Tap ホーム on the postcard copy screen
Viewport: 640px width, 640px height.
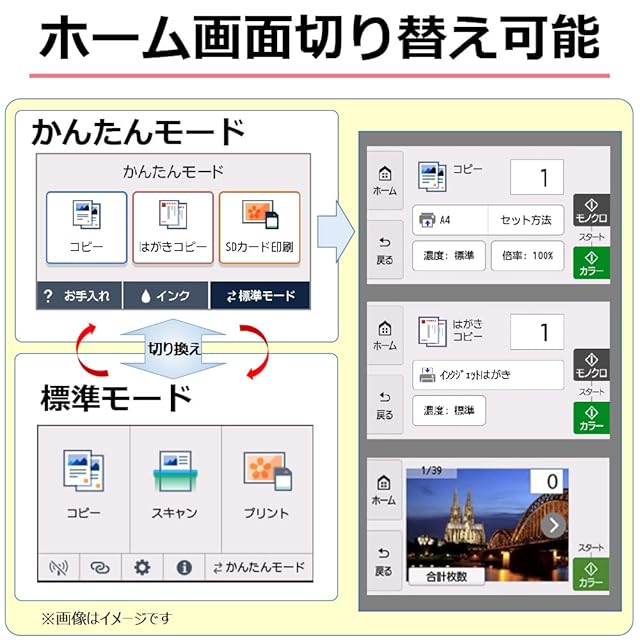385,335
